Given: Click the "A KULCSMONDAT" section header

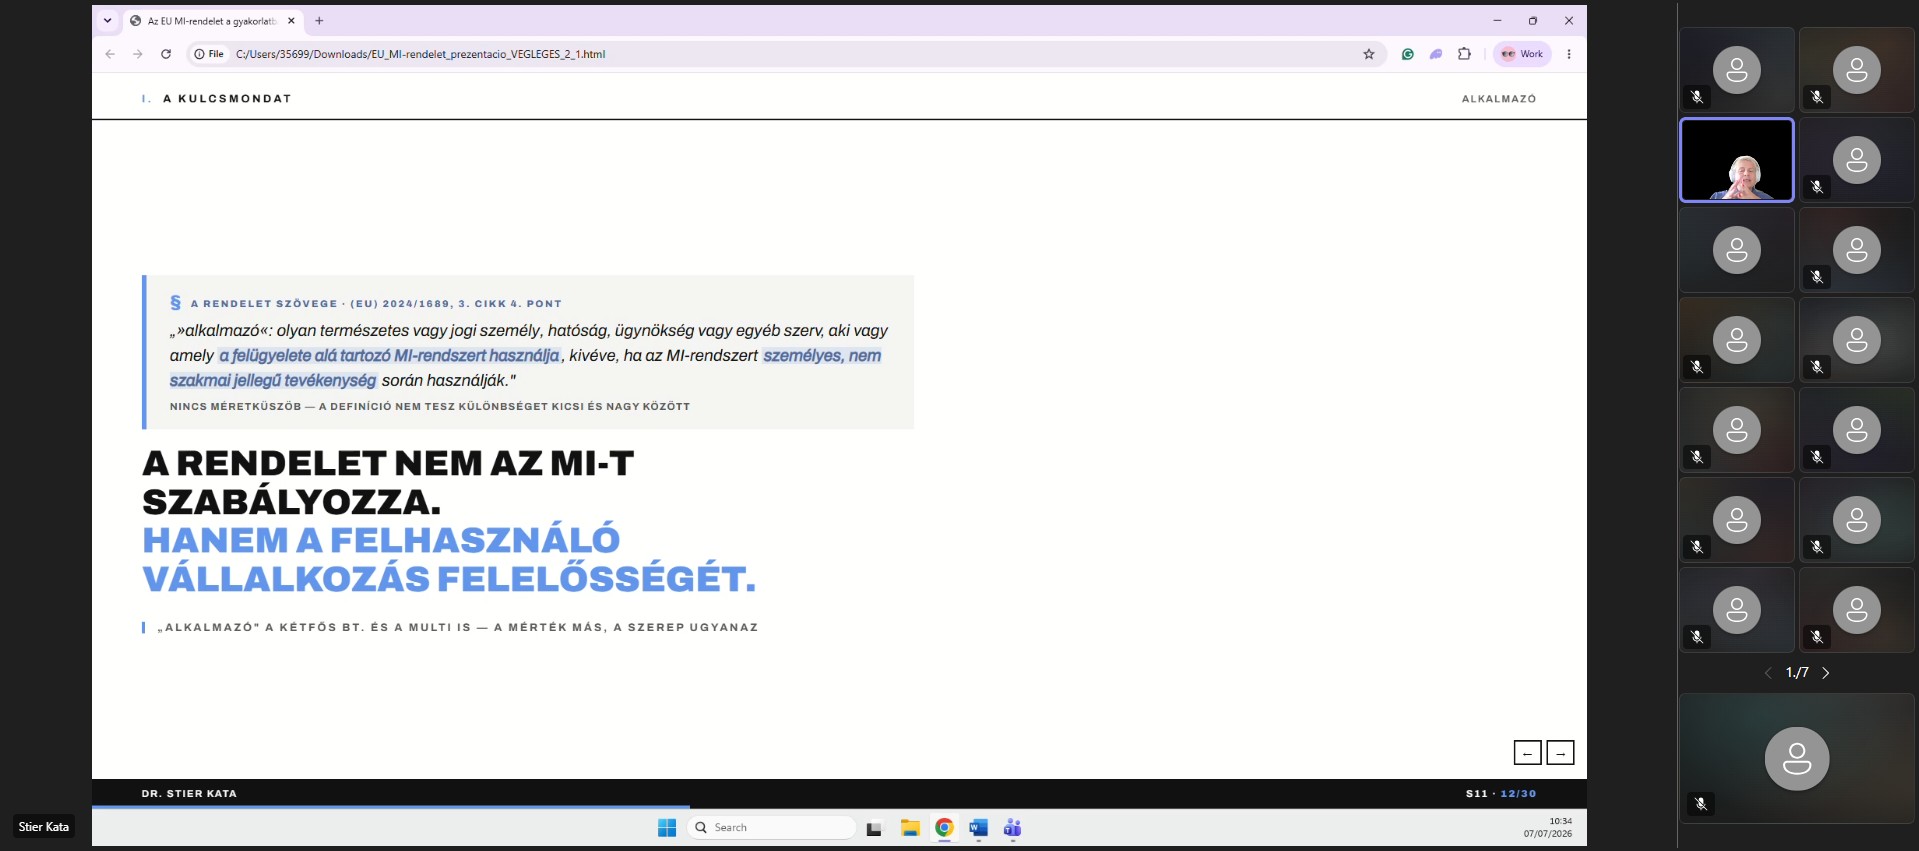Looking at the screenshot, I should pyautogui.click(x=227, y=99).
